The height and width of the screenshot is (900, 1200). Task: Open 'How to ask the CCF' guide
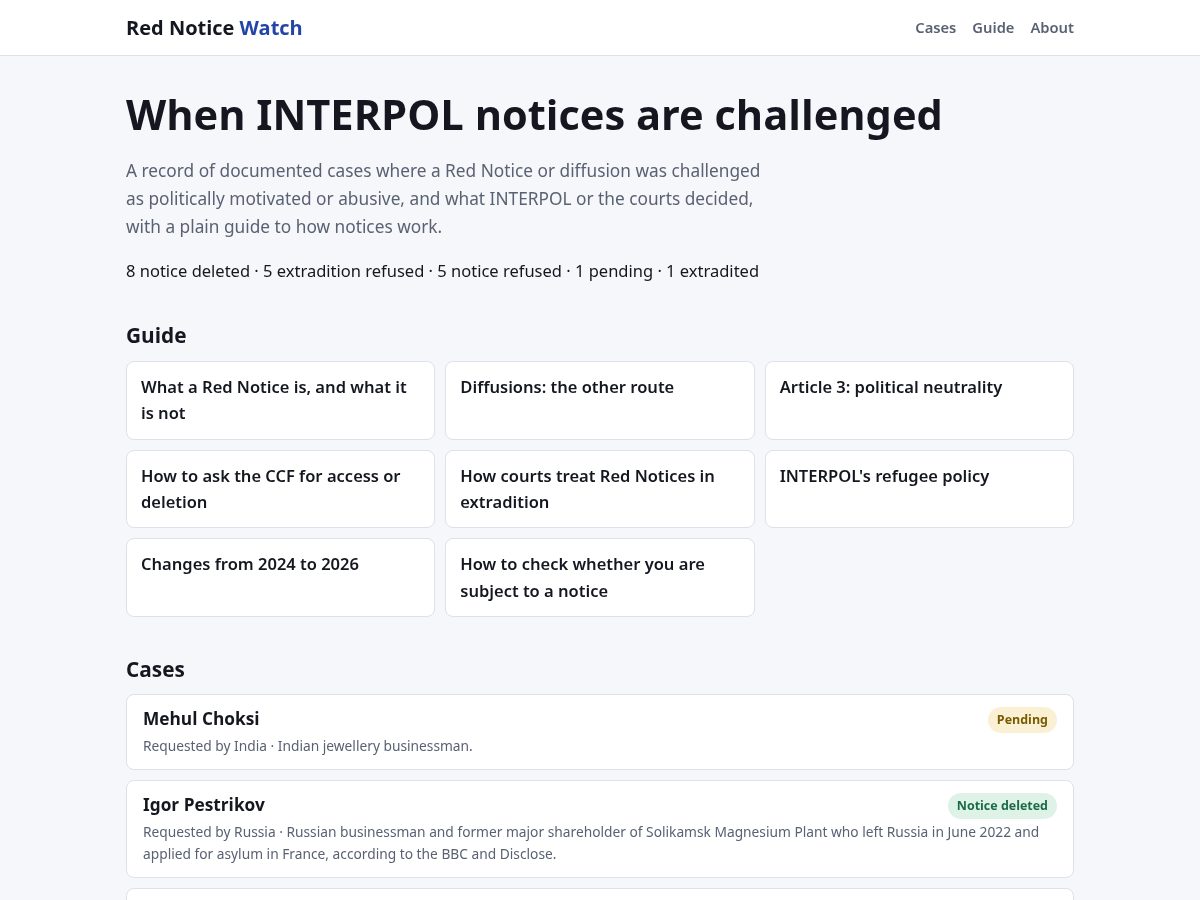[280, 489]
